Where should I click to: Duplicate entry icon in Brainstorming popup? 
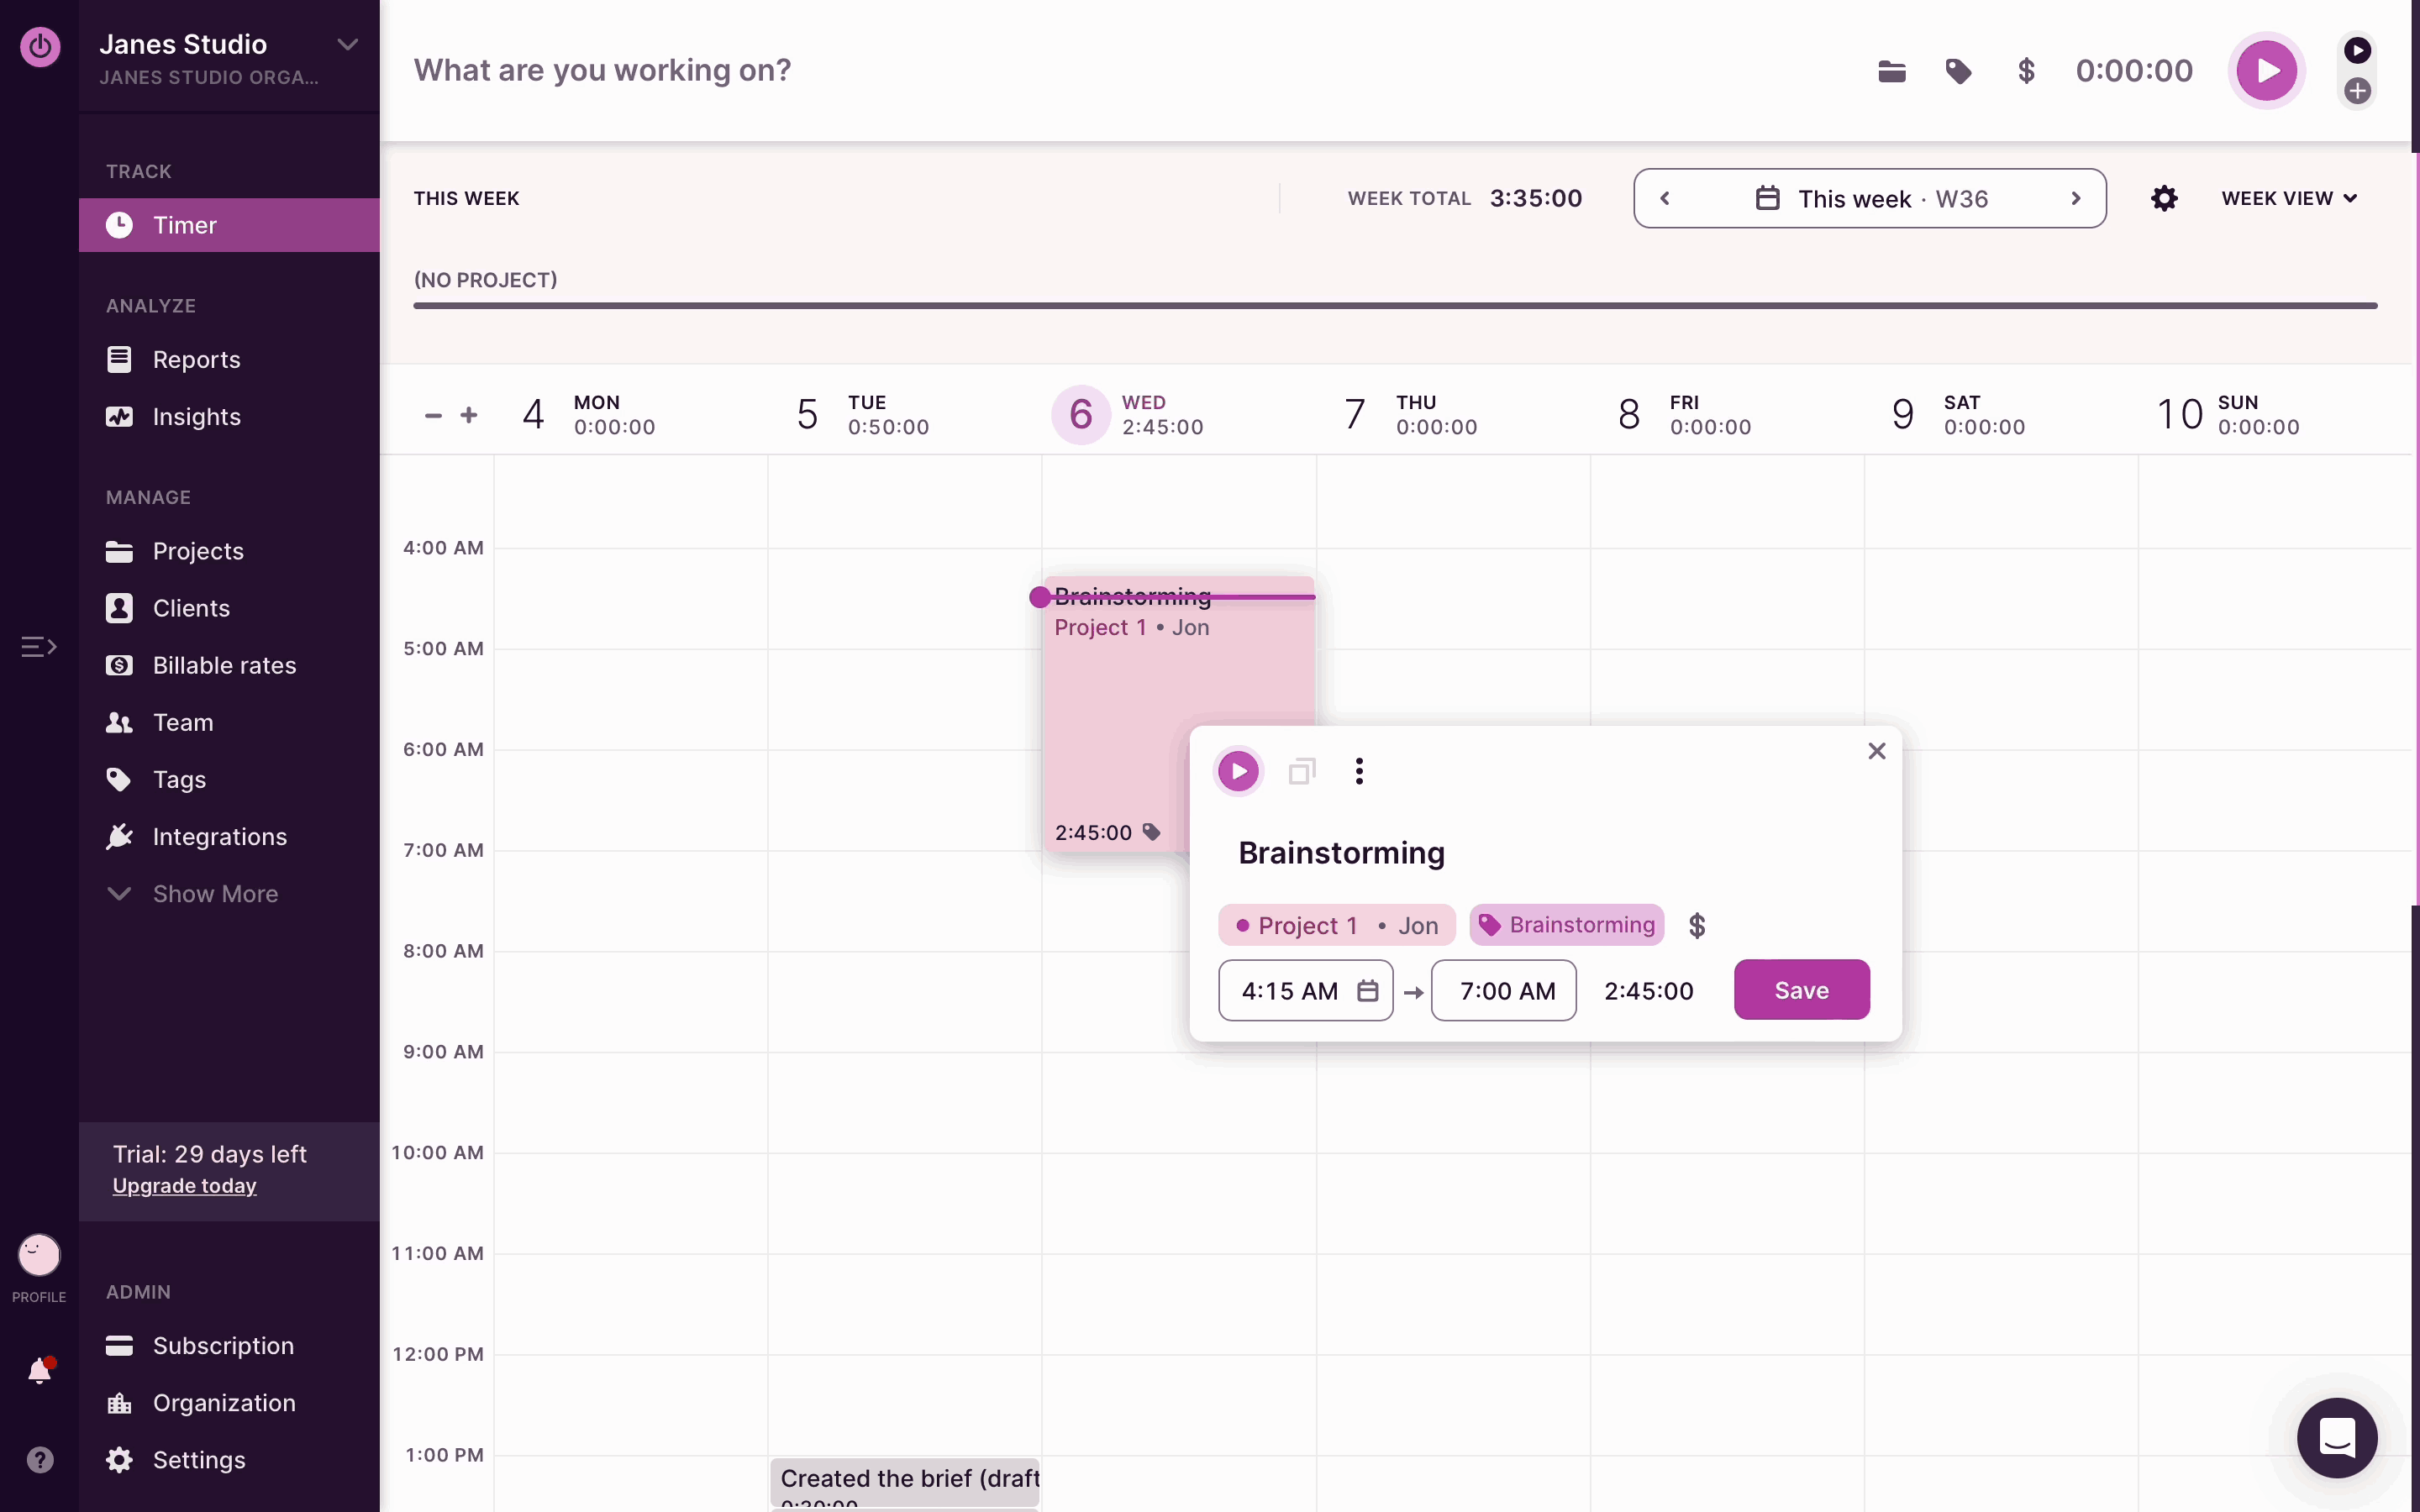coord(1301,771)
